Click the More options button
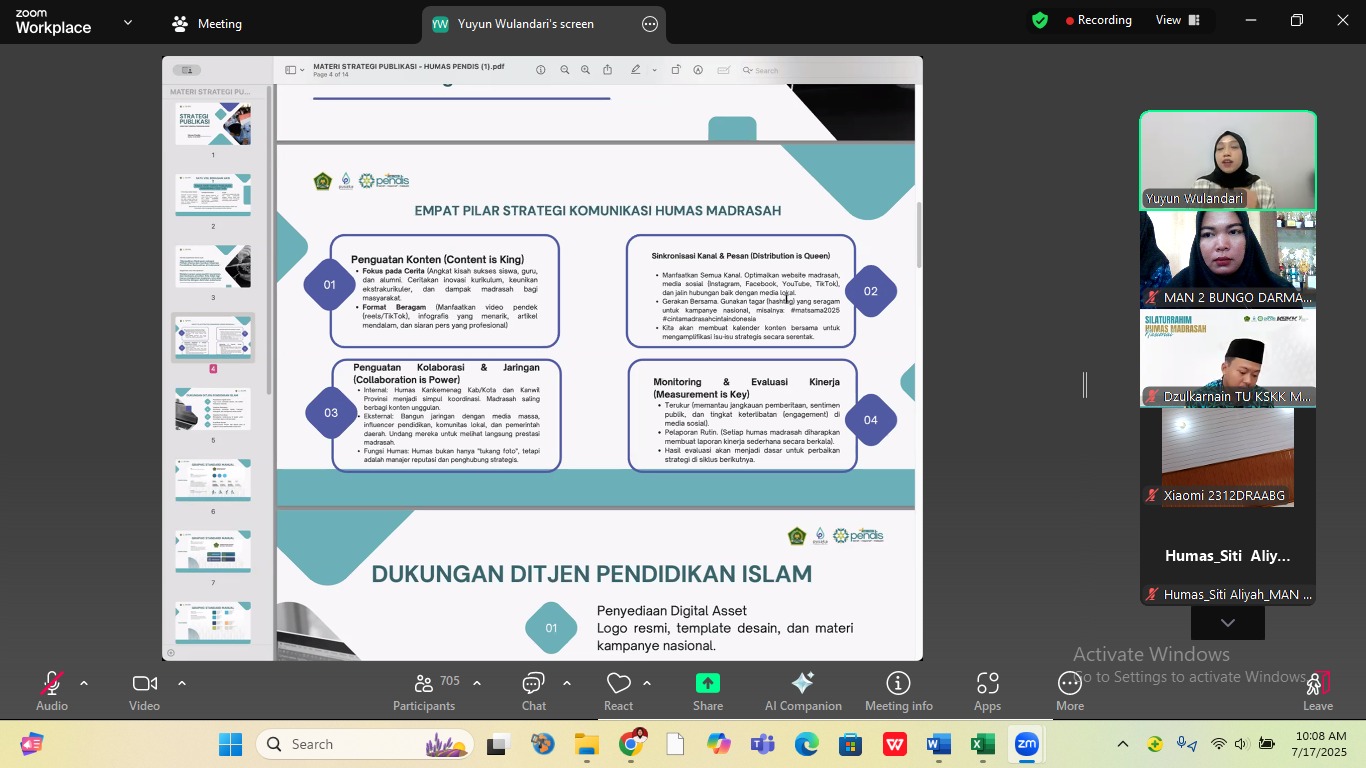The height and width of the screenshot is (768, 1366). tap(1069, 690)
